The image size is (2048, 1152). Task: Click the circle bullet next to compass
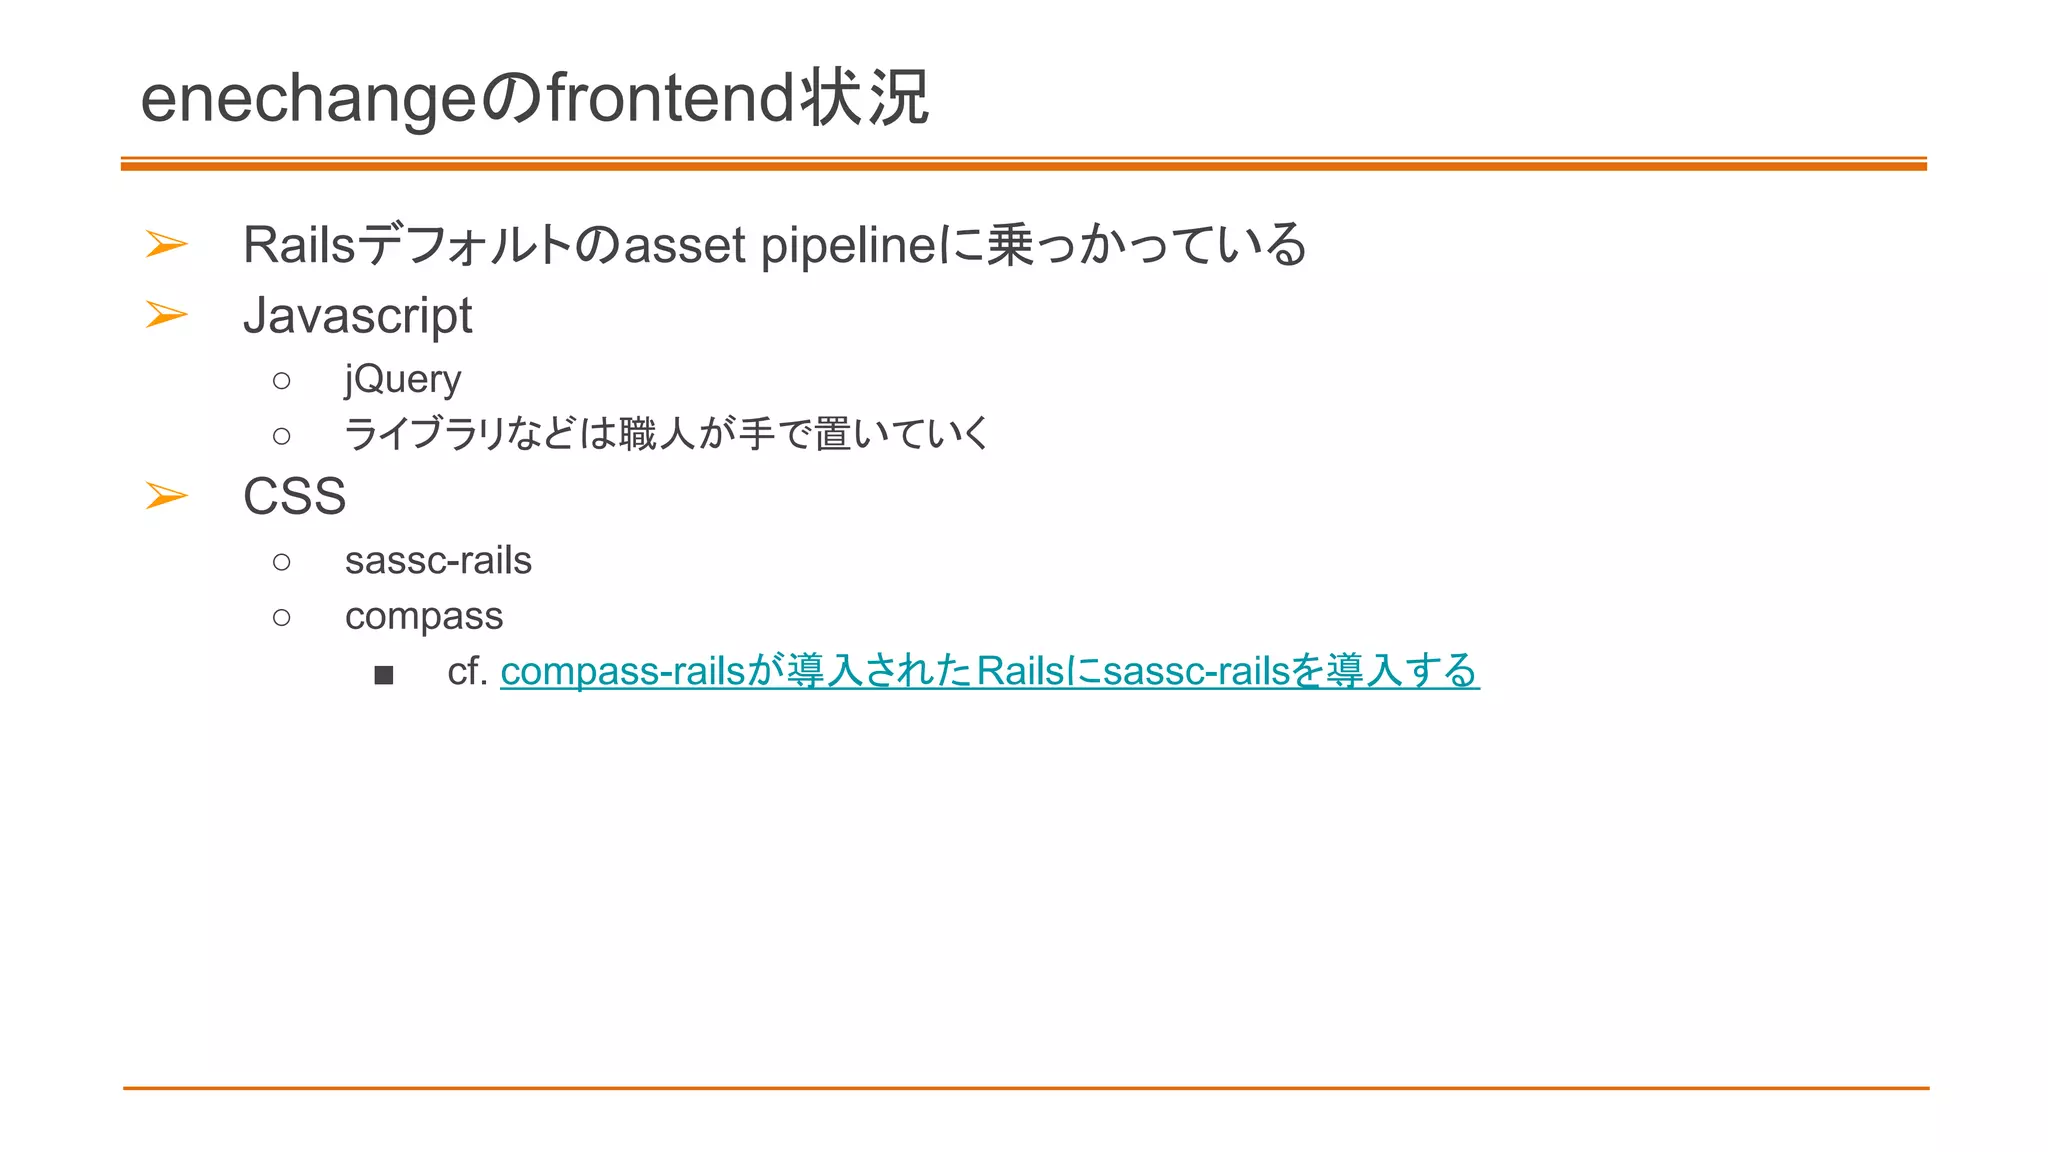(282, 618)
